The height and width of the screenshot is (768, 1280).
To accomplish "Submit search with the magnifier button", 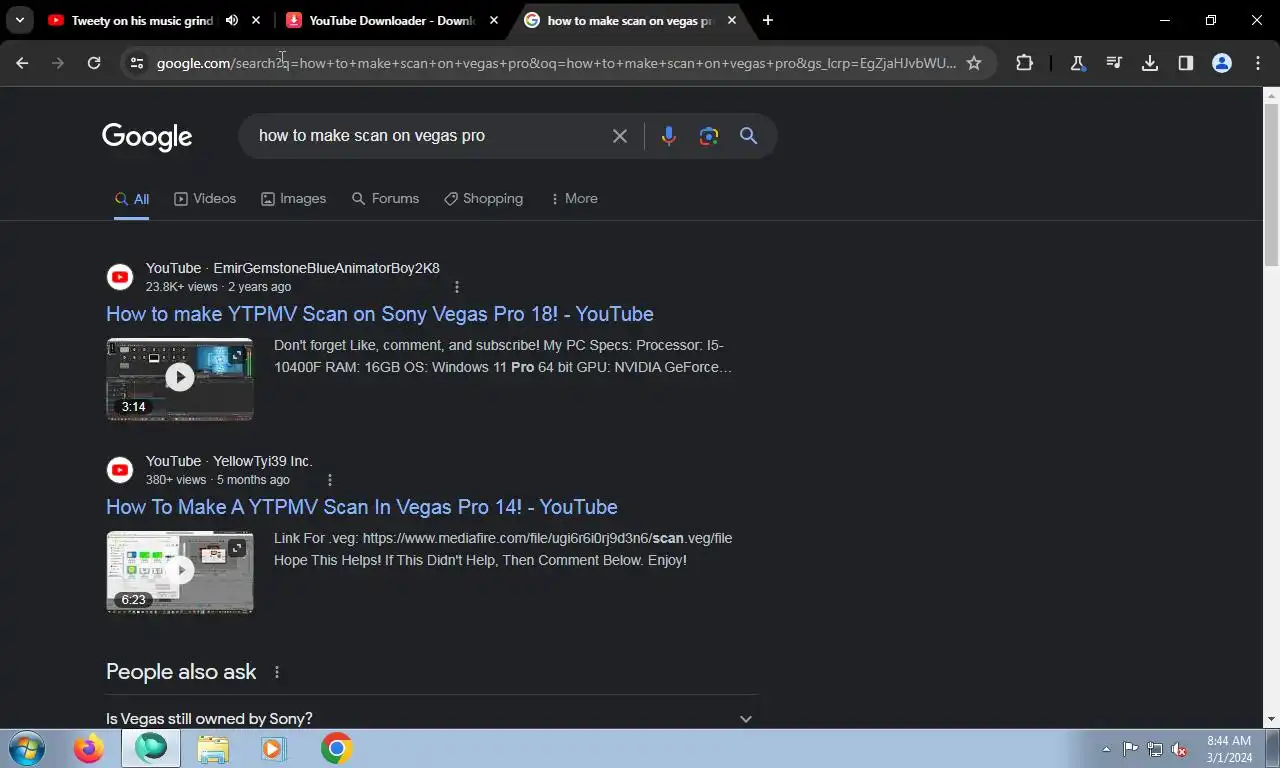I will pyautogui.click(x=748, y=136).
